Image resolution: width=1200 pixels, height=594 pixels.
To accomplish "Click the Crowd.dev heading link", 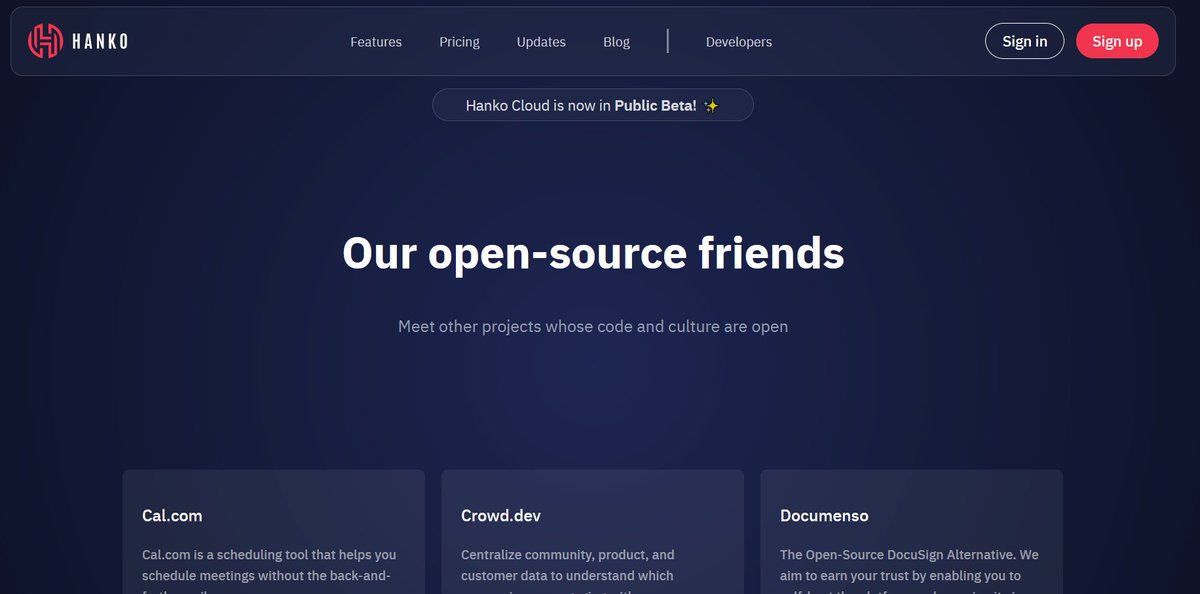I will pos(500,516).
